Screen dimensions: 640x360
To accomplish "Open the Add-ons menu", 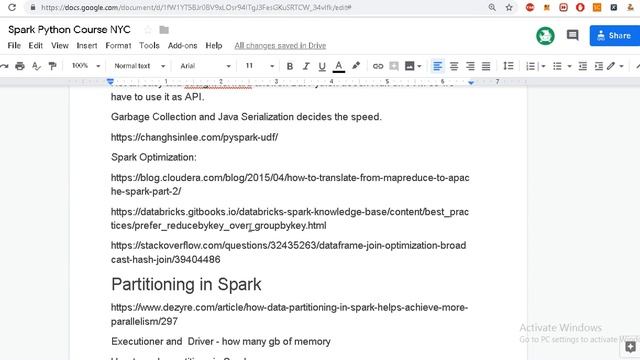I will pos(182,46).
